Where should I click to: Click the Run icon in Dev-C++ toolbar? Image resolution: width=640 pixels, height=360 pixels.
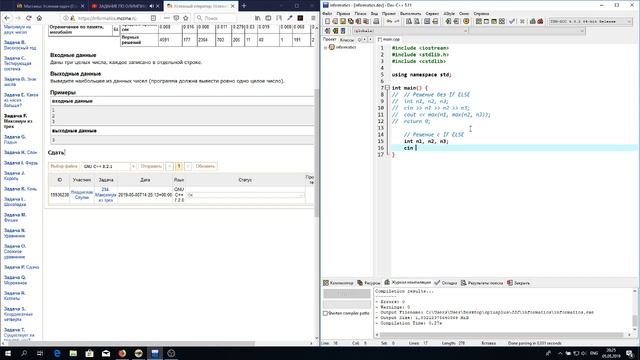point(486,21)
